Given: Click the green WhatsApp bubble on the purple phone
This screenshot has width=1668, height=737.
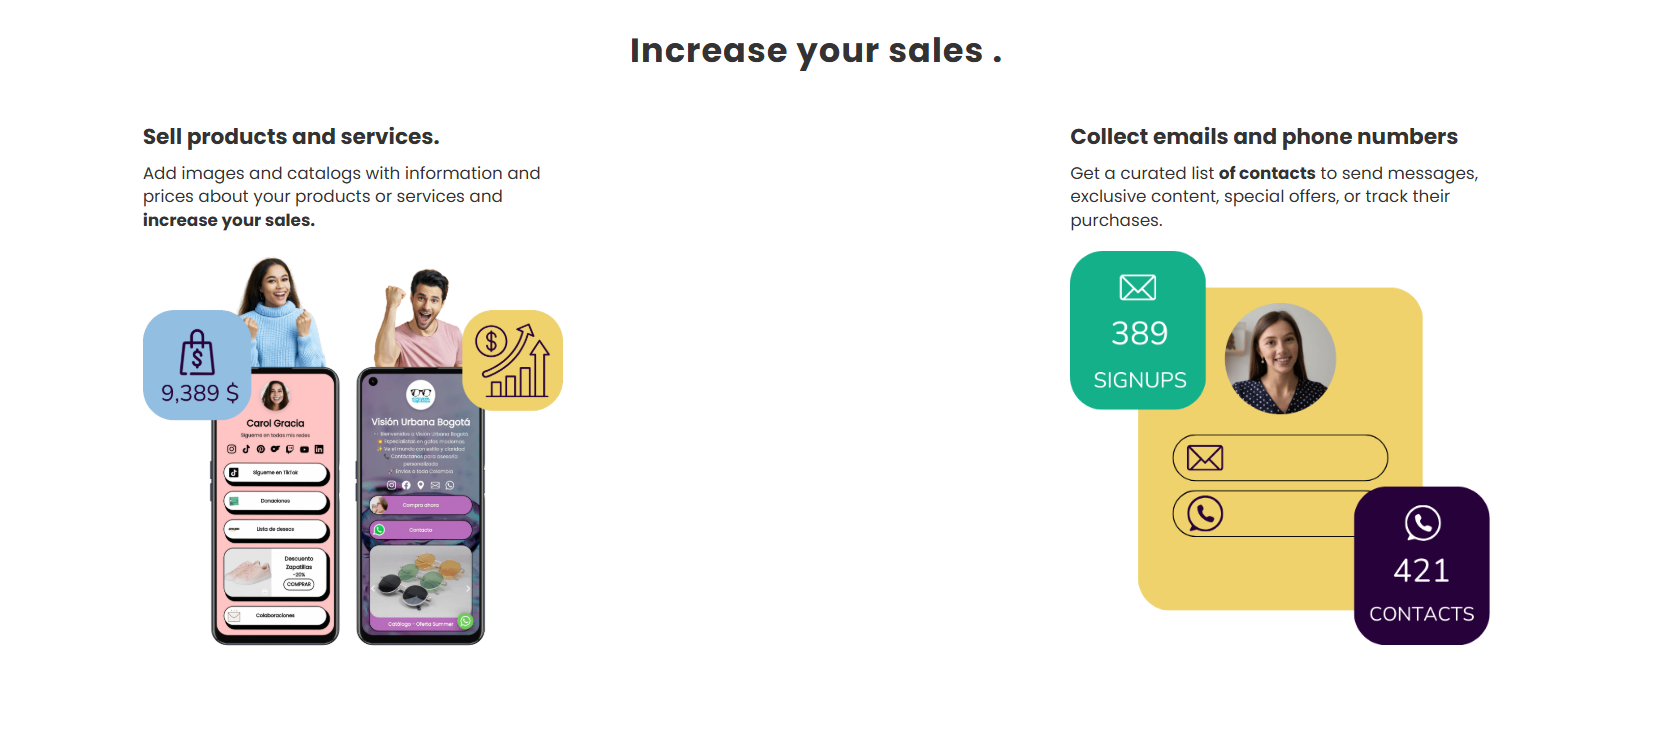Looking at the screenshot, I should (x=466, y=621).
